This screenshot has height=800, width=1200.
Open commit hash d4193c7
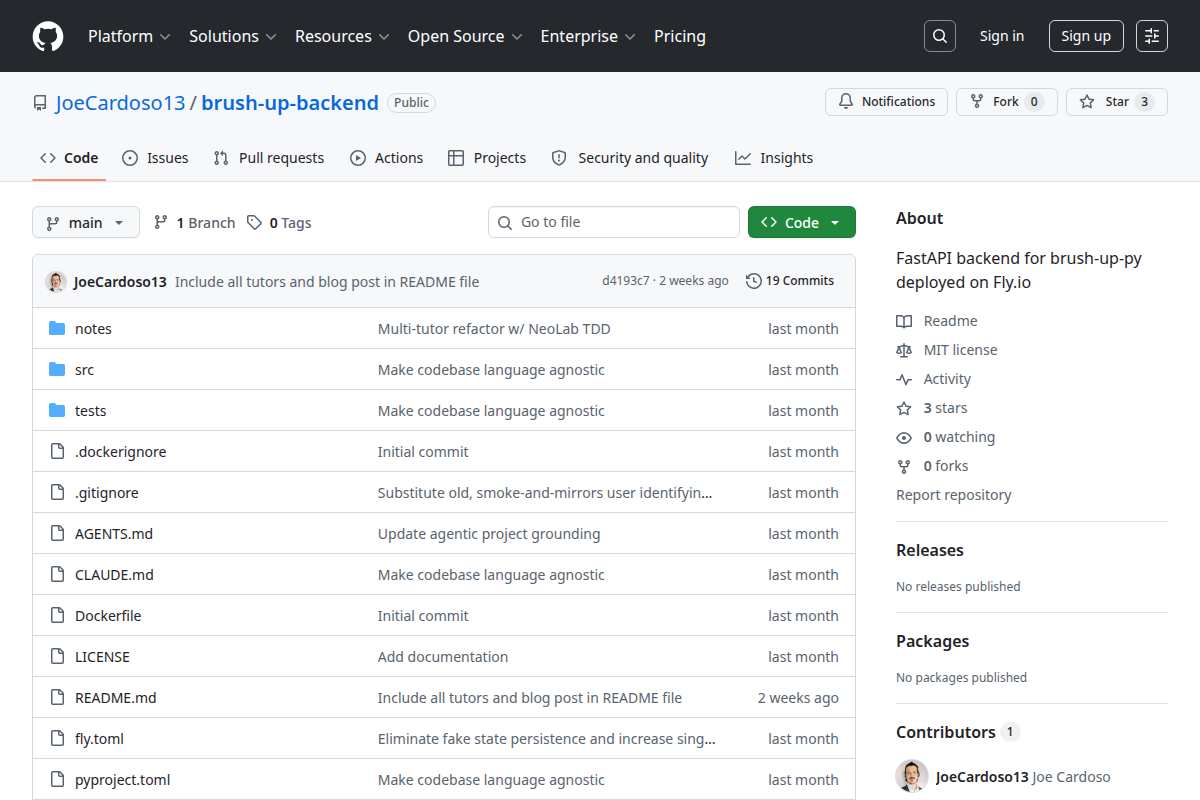tap(626, 281)
